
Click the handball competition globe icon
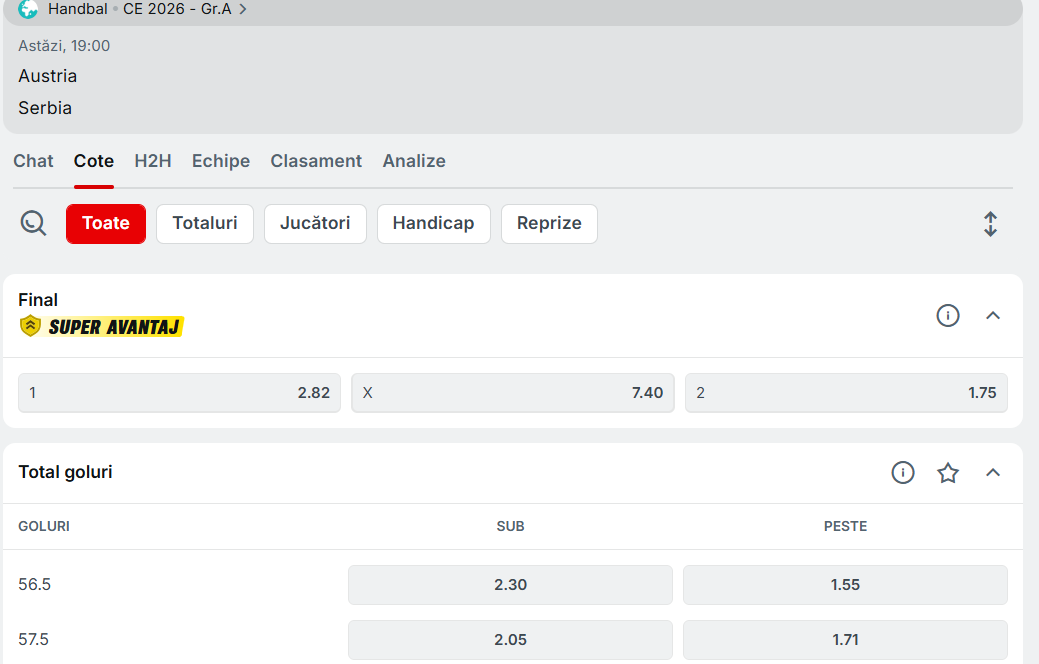28,9
